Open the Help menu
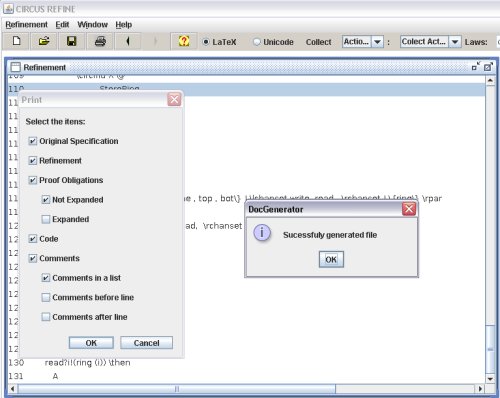 point(124,25)
